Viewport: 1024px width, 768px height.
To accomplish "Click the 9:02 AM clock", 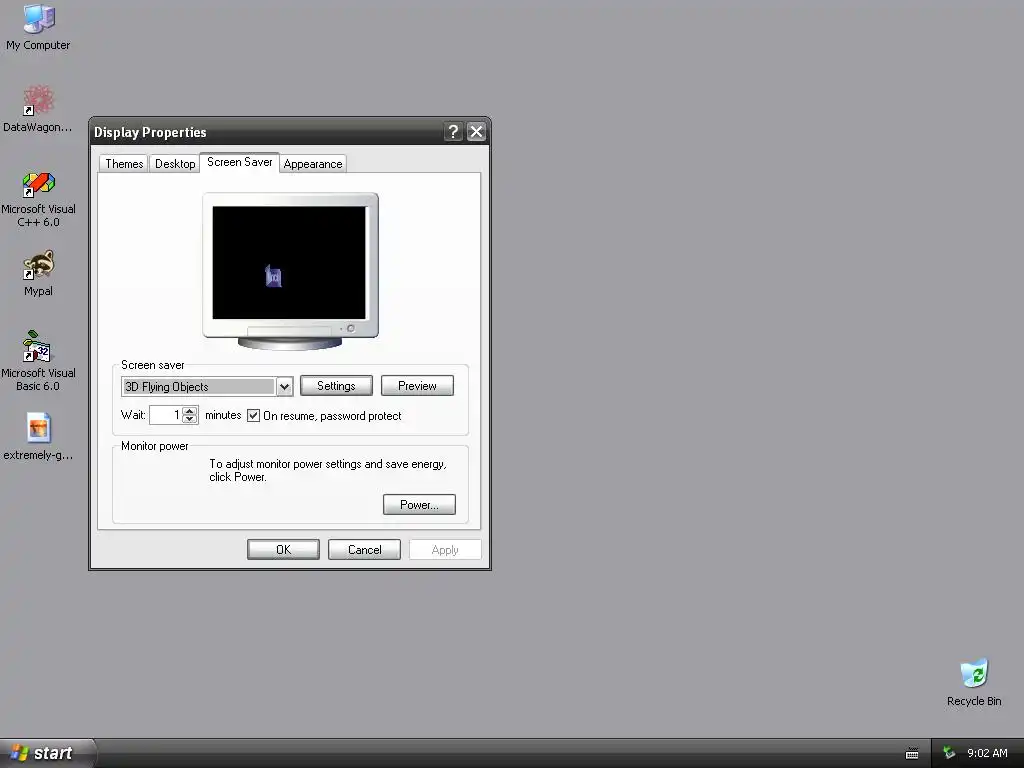I will coord(987,753).
